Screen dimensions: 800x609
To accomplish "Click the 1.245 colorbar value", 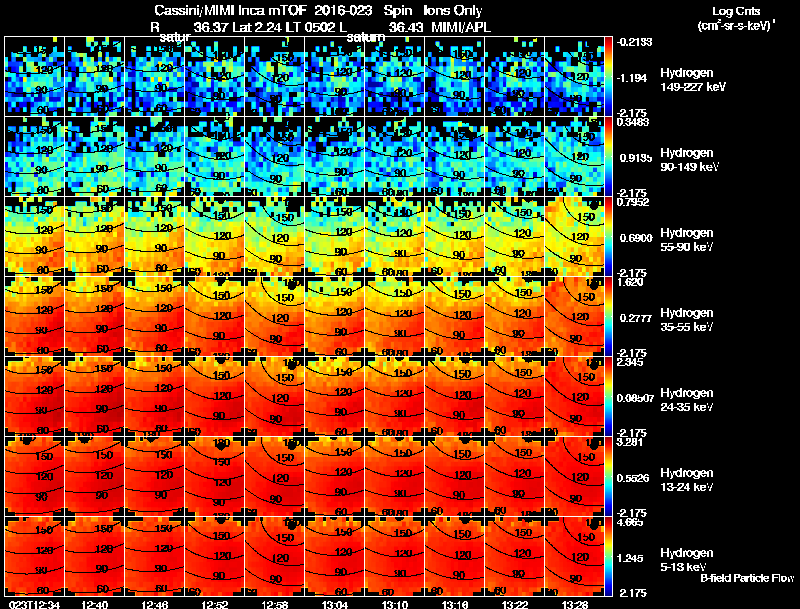I will [631, 559].
